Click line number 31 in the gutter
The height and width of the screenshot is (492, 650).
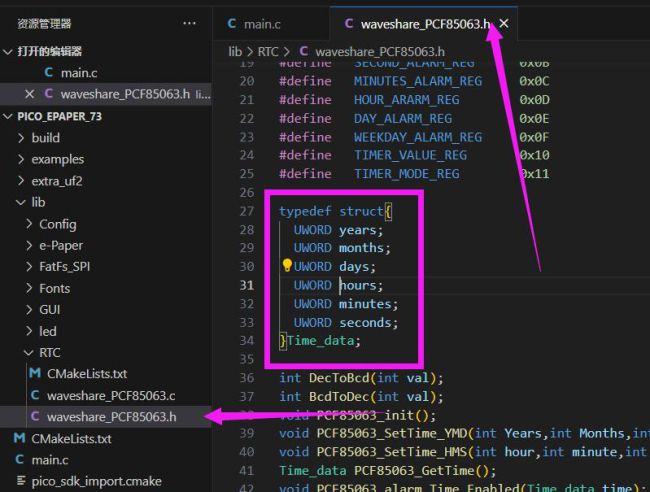(247, 285)
